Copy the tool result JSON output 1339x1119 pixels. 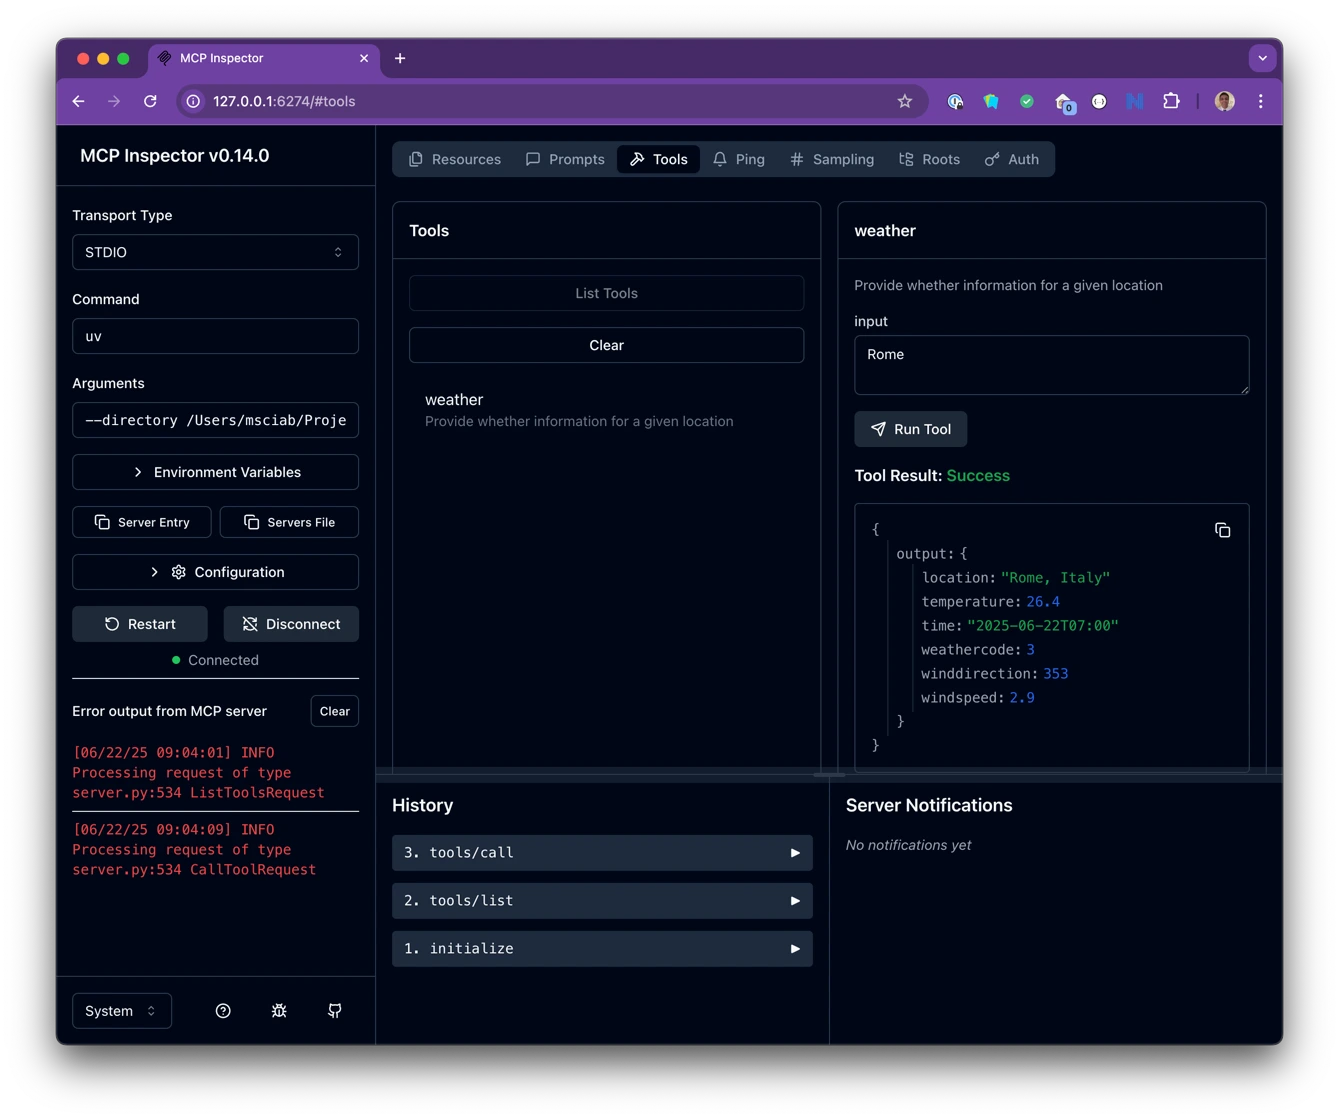point(1222,530)
